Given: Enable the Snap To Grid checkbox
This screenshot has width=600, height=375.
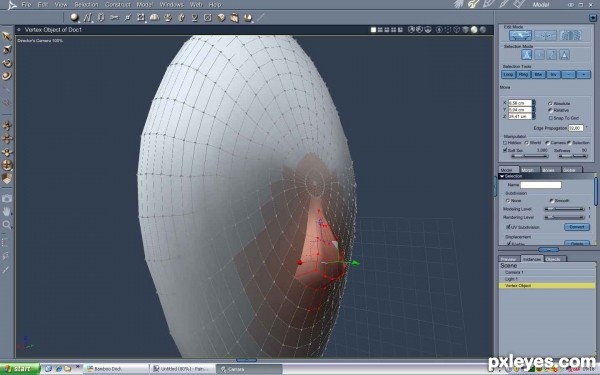Looking at the screenshot, I should tap(551, 118).
